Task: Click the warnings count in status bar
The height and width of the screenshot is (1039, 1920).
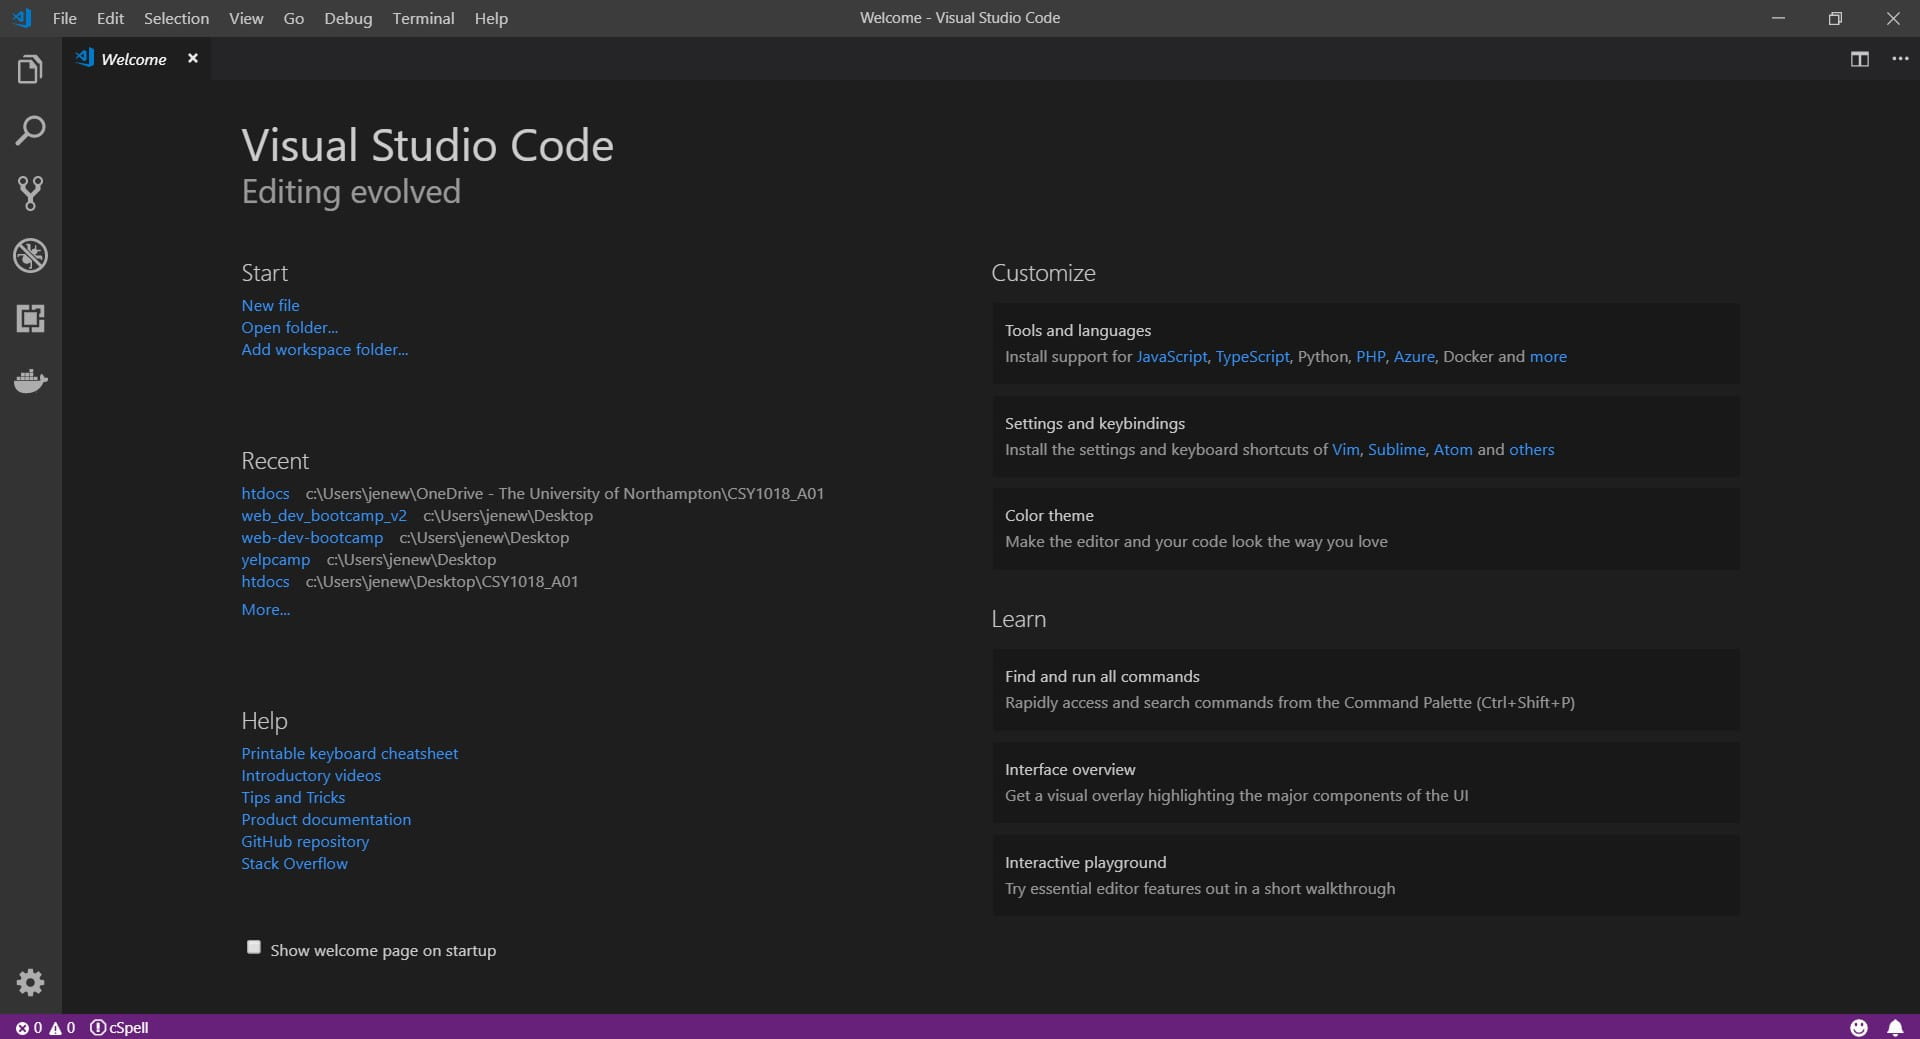Action: point(62,1027)
